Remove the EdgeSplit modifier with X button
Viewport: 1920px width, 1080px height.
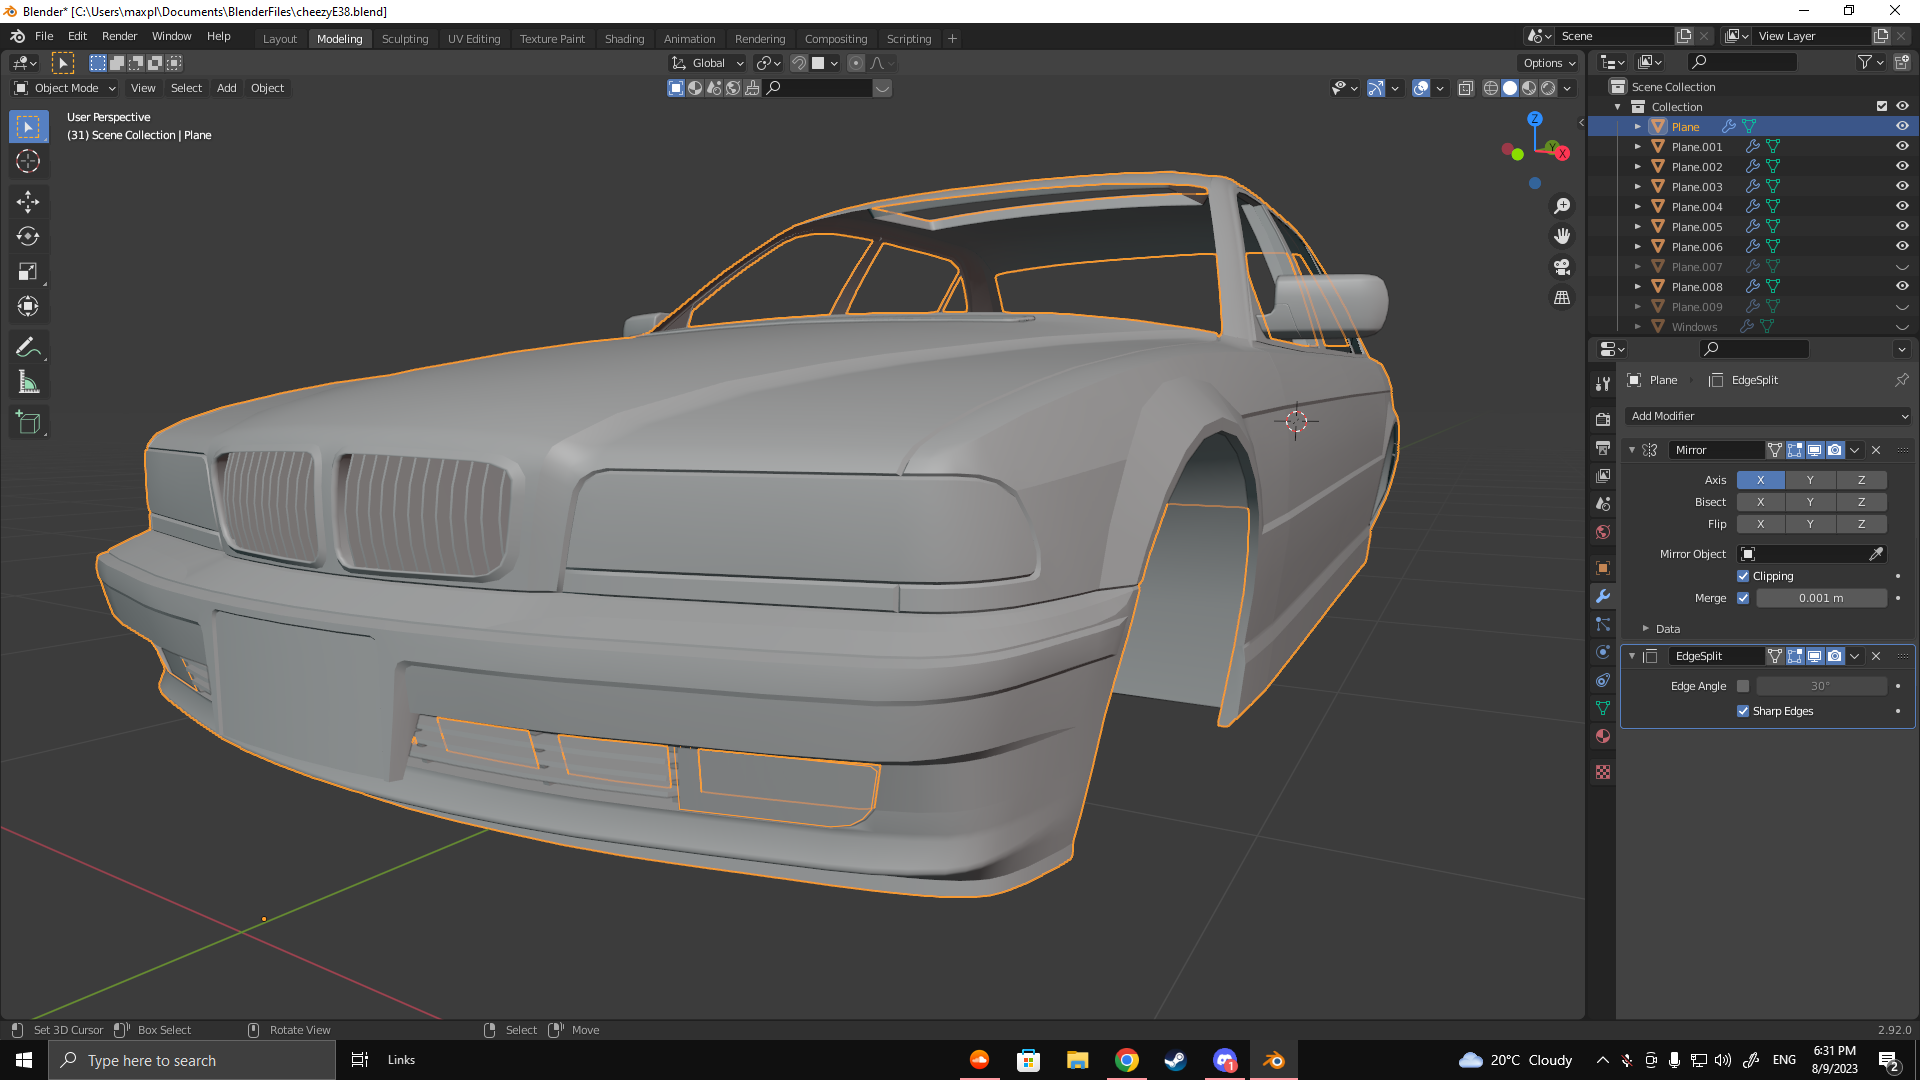(1876, 656)
